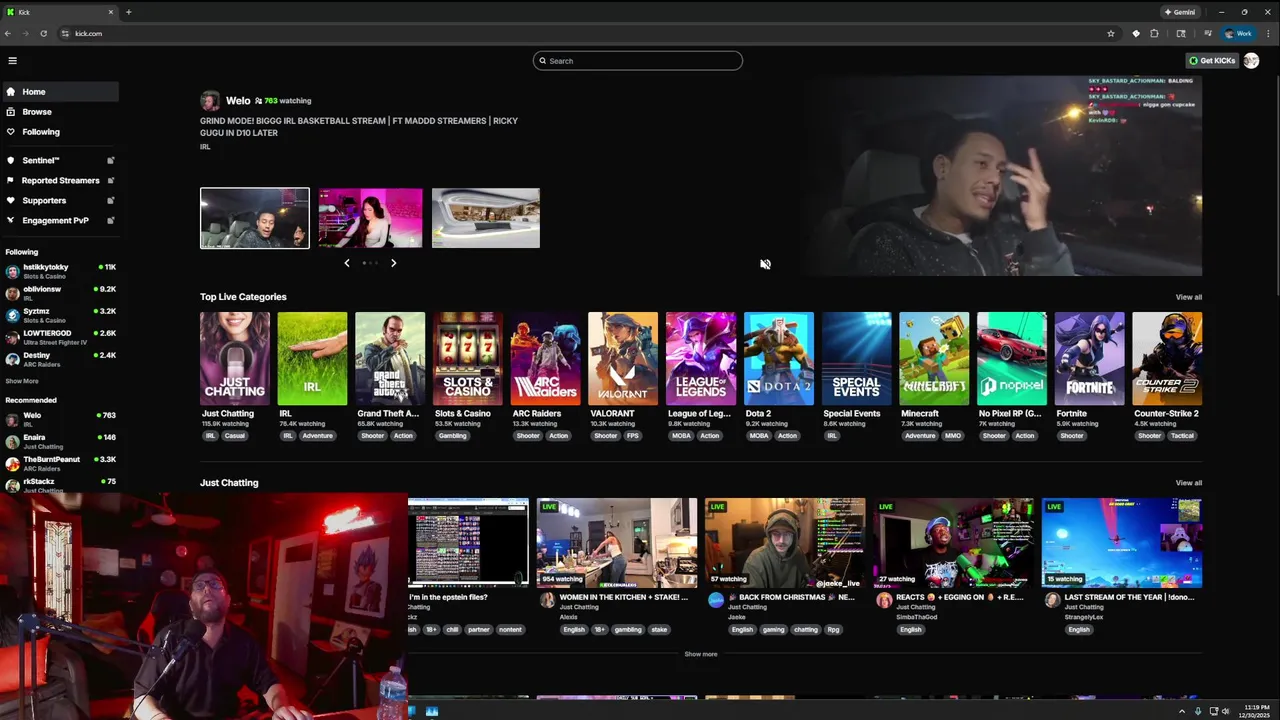Open Enaira in the Recommended list
This screenshot has width=1280, height=720.
click(x=60, y=441)
